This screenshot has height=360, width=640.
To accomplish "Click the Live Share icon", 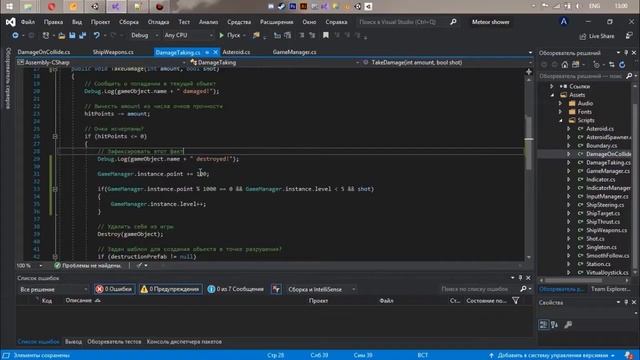I will pos(582,36).
